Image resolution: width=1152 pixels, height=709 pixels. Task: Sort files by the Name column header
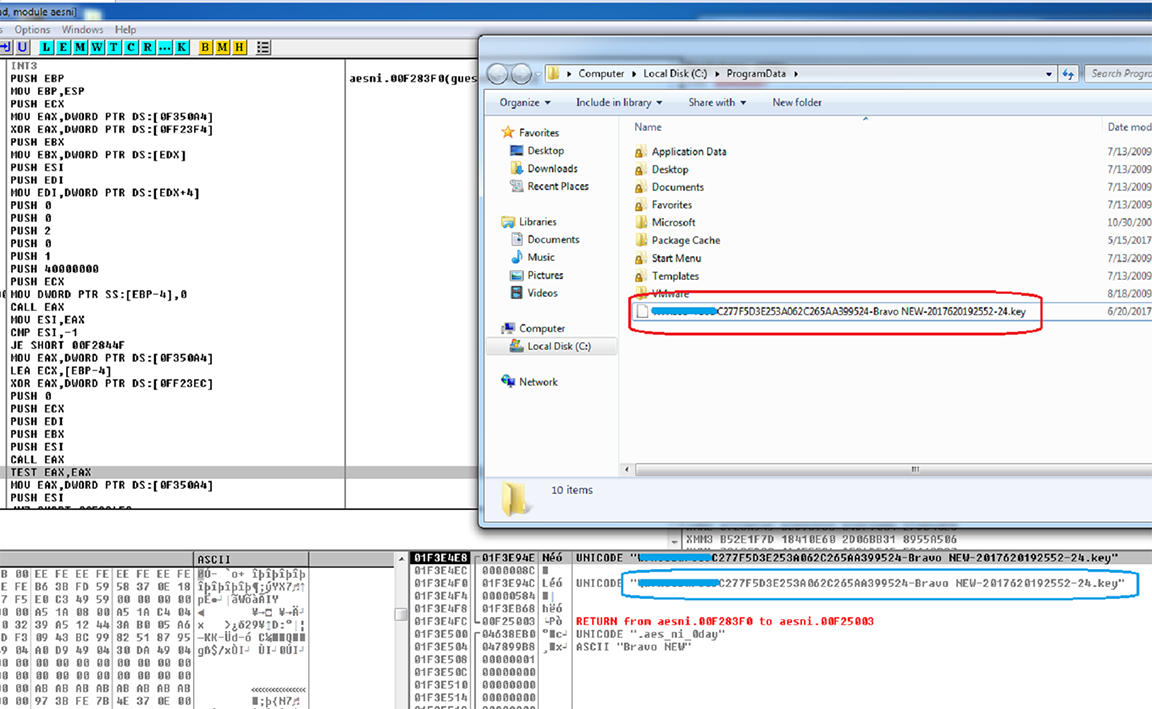[647, 127]
